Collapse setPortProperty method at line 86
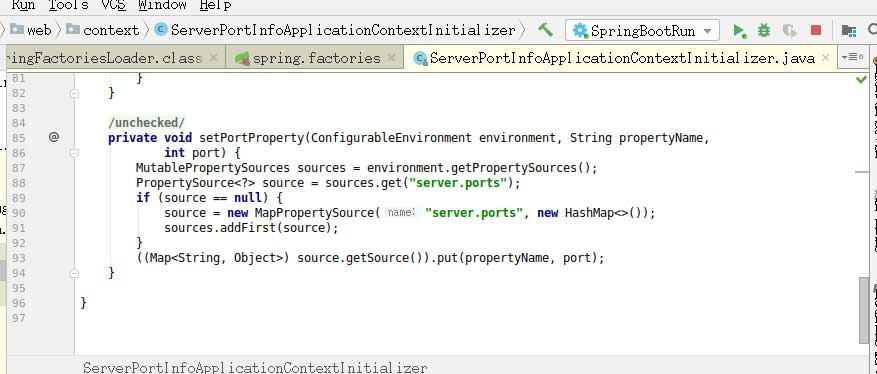Image resolution: width=877 pixels, height=374 pixels. 74,152
